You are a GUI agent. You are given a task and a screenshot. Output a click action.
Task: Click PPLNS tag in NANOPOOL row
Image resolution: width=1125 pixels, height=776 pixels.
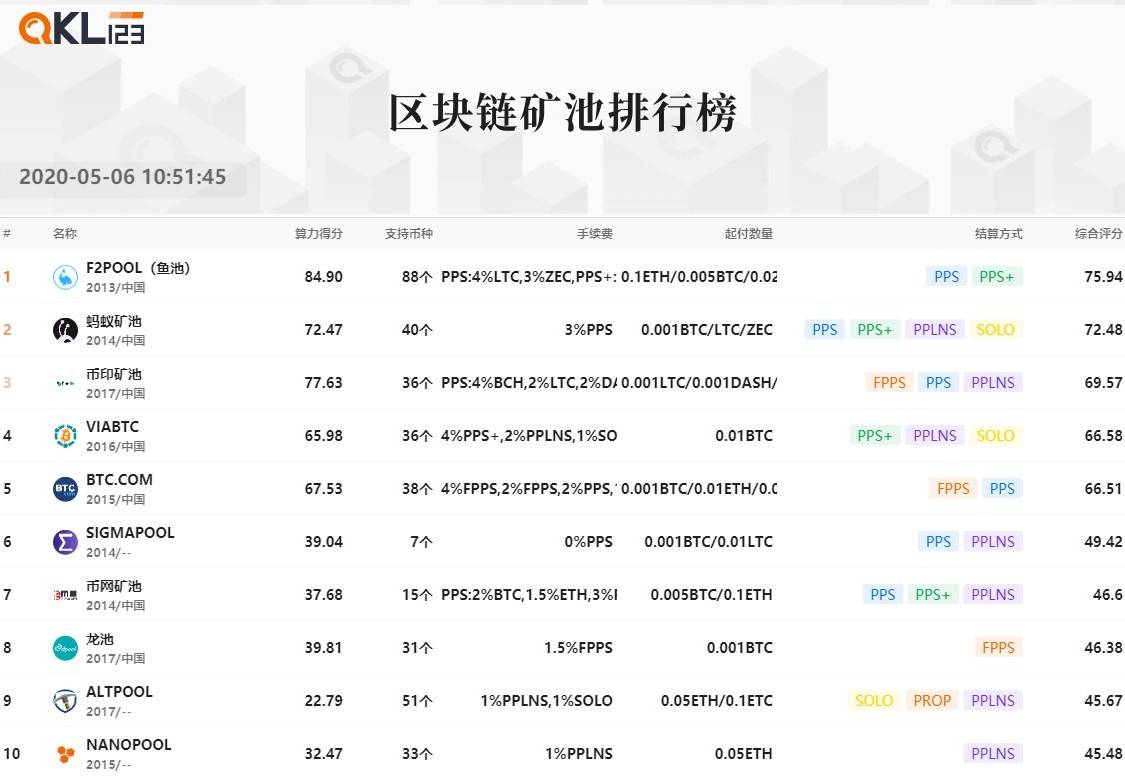(x=993, y=754)
